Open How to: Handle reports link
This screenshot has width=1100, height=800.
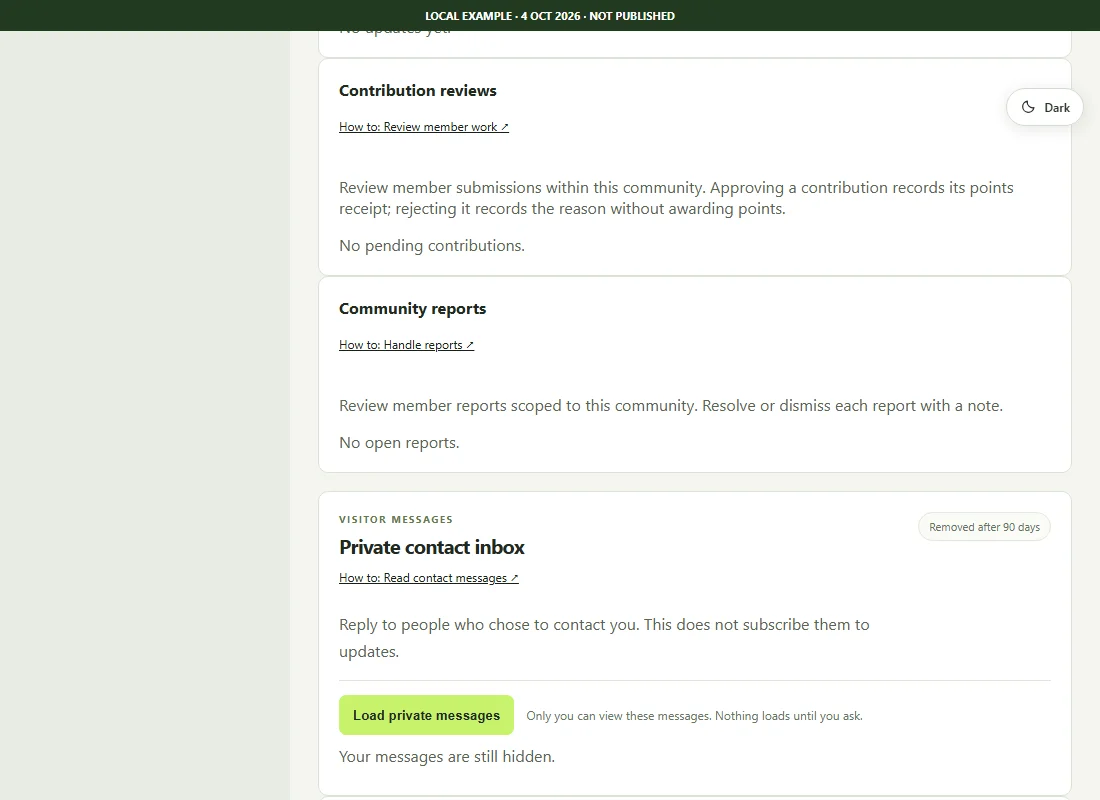[x=406, y=345]
